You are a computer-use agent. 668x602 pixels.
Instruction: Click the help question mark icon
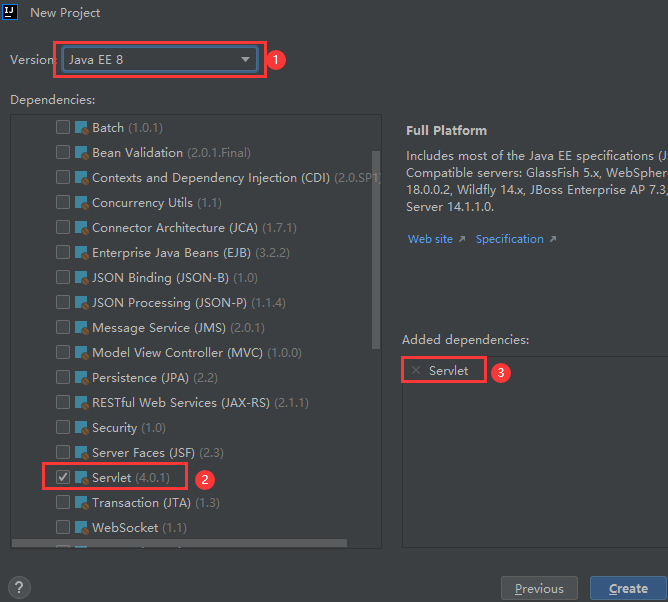[19, 588]
